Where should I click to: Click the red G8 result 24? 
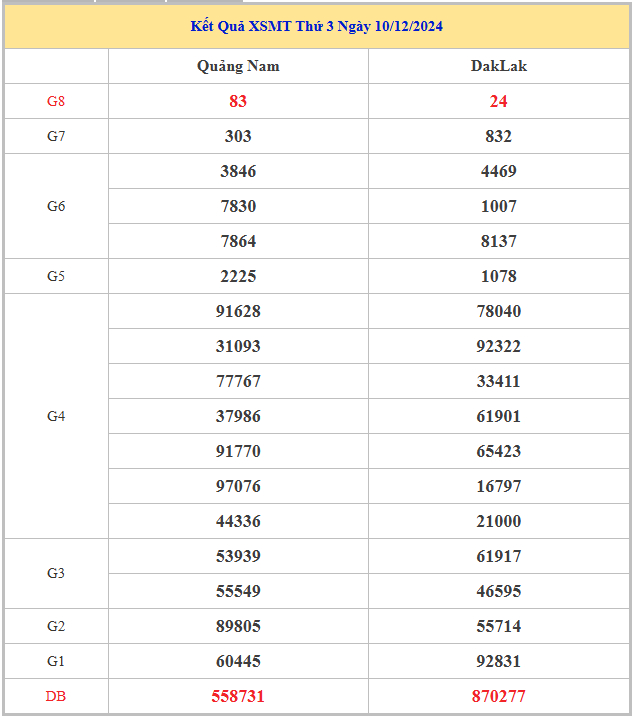tap(498, 101)
